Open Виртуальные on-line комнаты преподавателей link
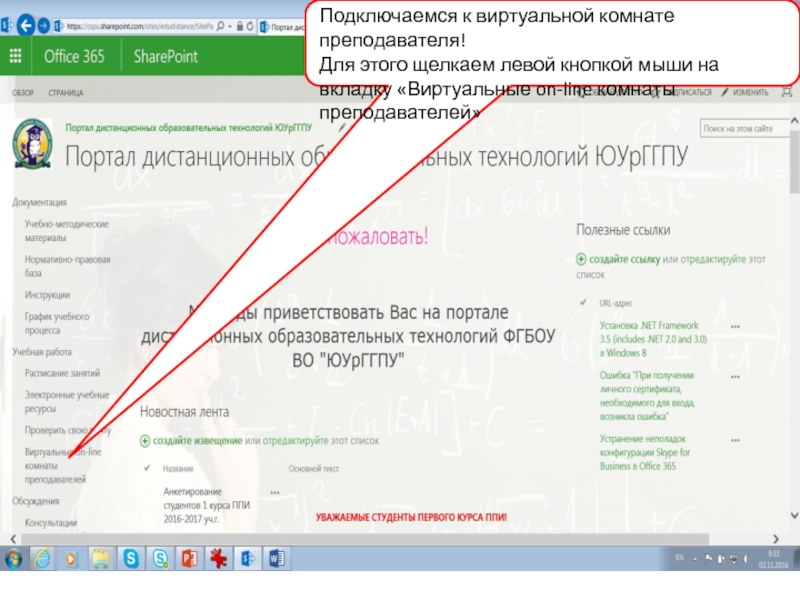The image size is (800, 600). [x=62, y=466]
